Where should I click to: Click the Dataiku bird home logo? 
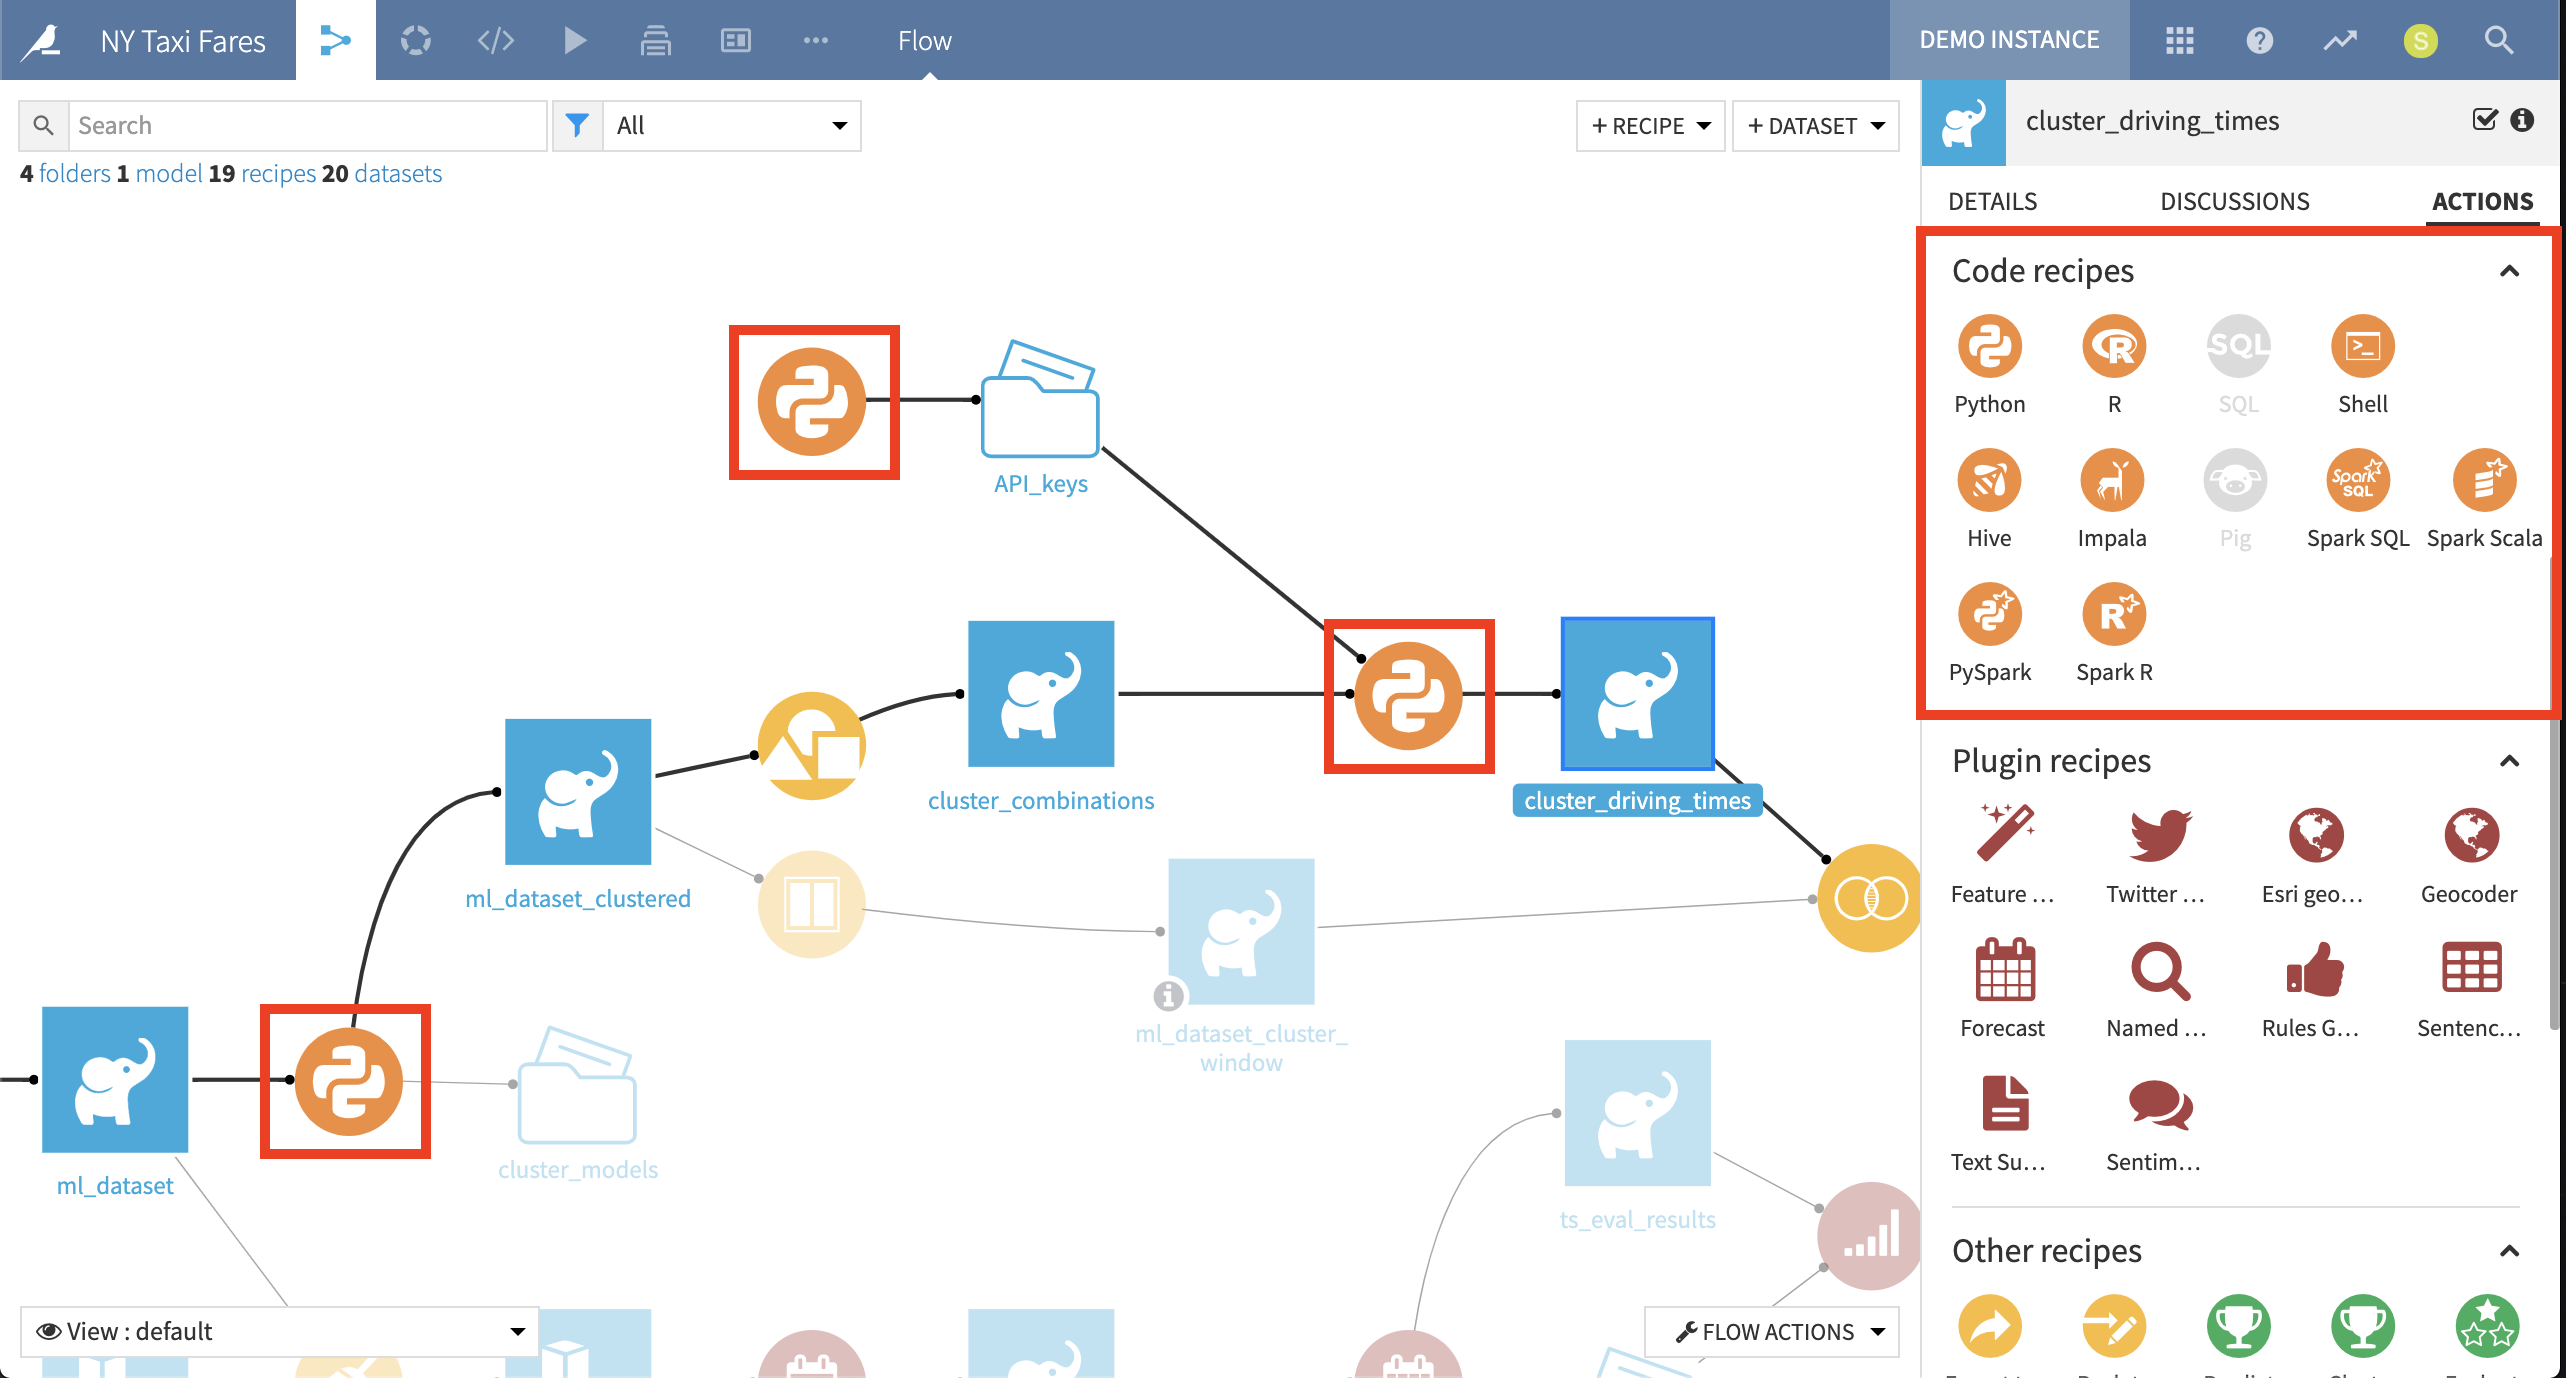pos(41,40)
